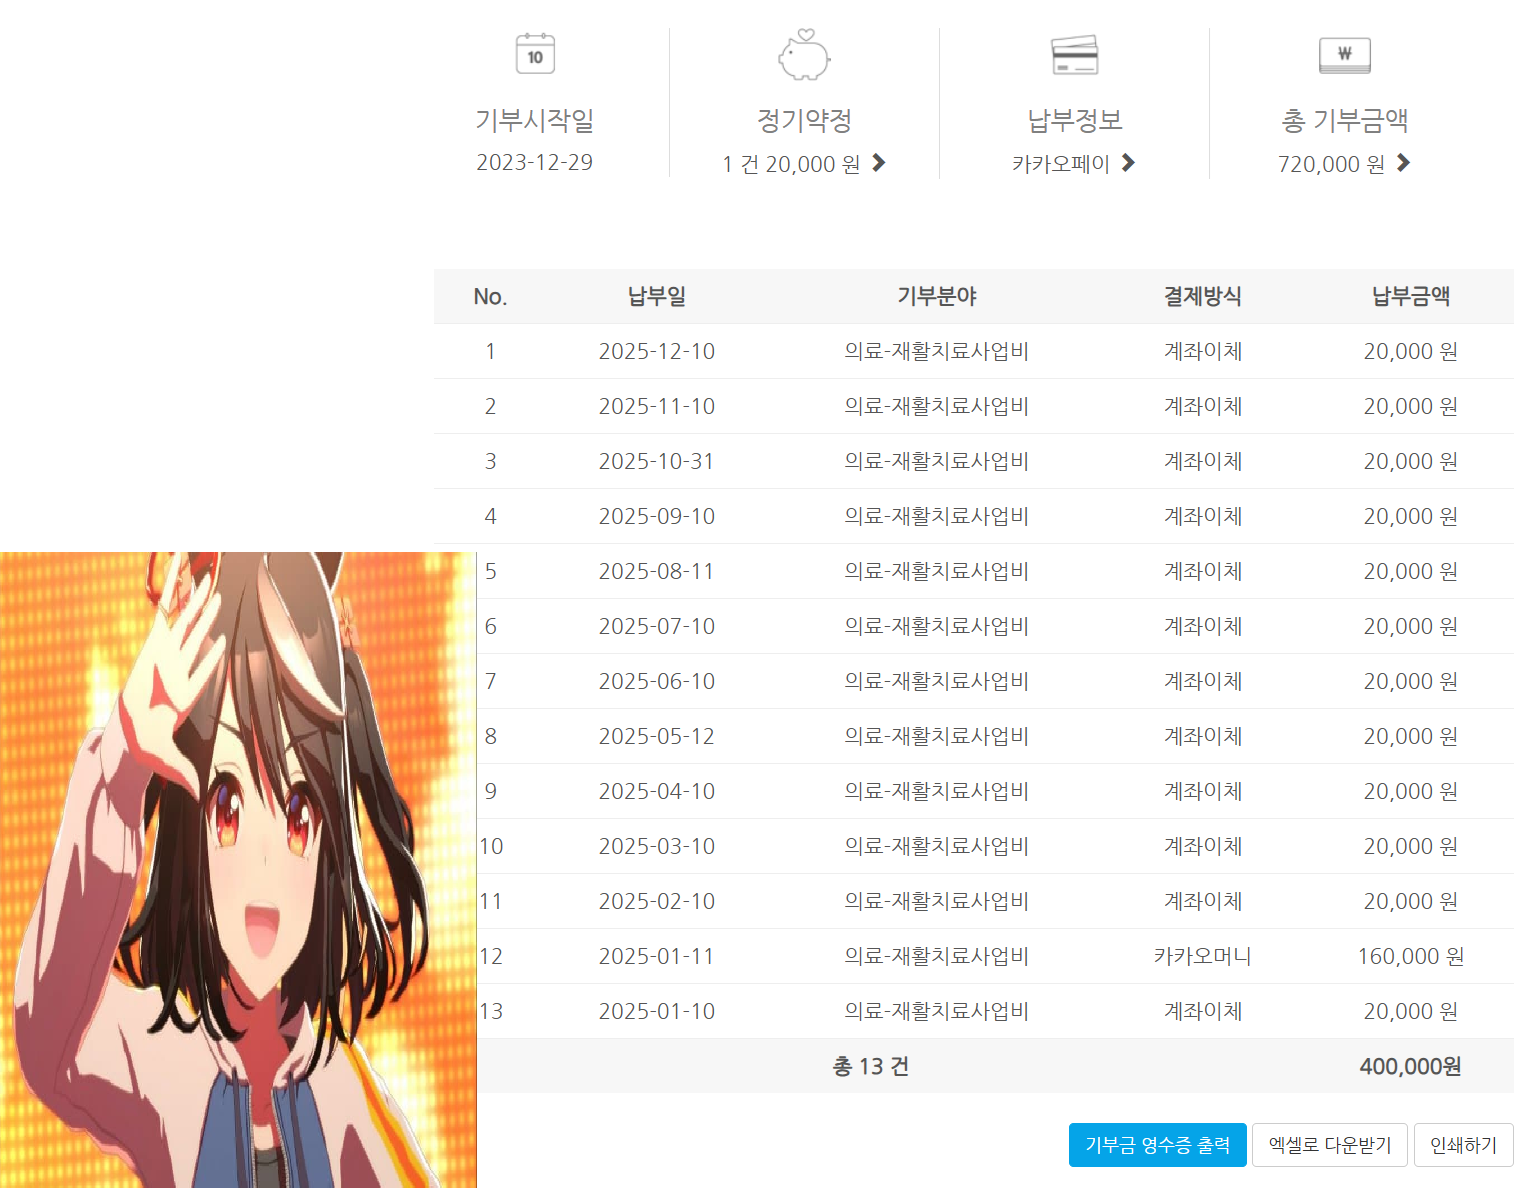This screenshot has height=1188, width=1524.
Task: Click the calendar icon above 기부시작일
Action: pos(535,54)
